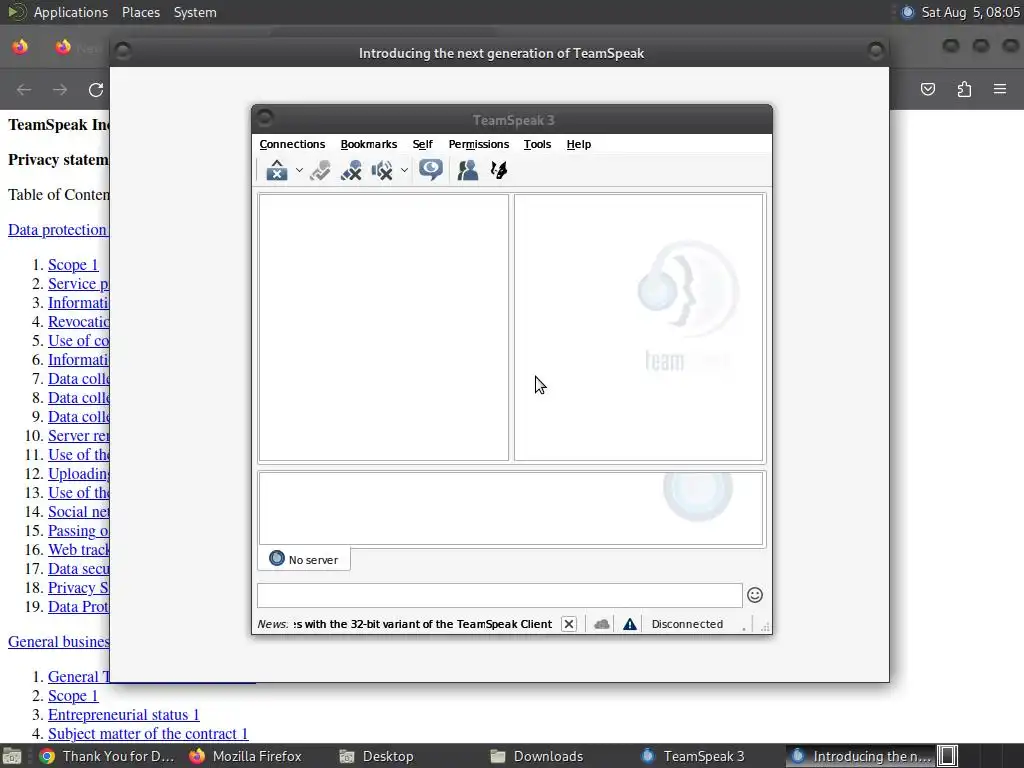Toggle mute speakers toolbar icon
The image size is (1024, 768).
(x=382, y=170)
